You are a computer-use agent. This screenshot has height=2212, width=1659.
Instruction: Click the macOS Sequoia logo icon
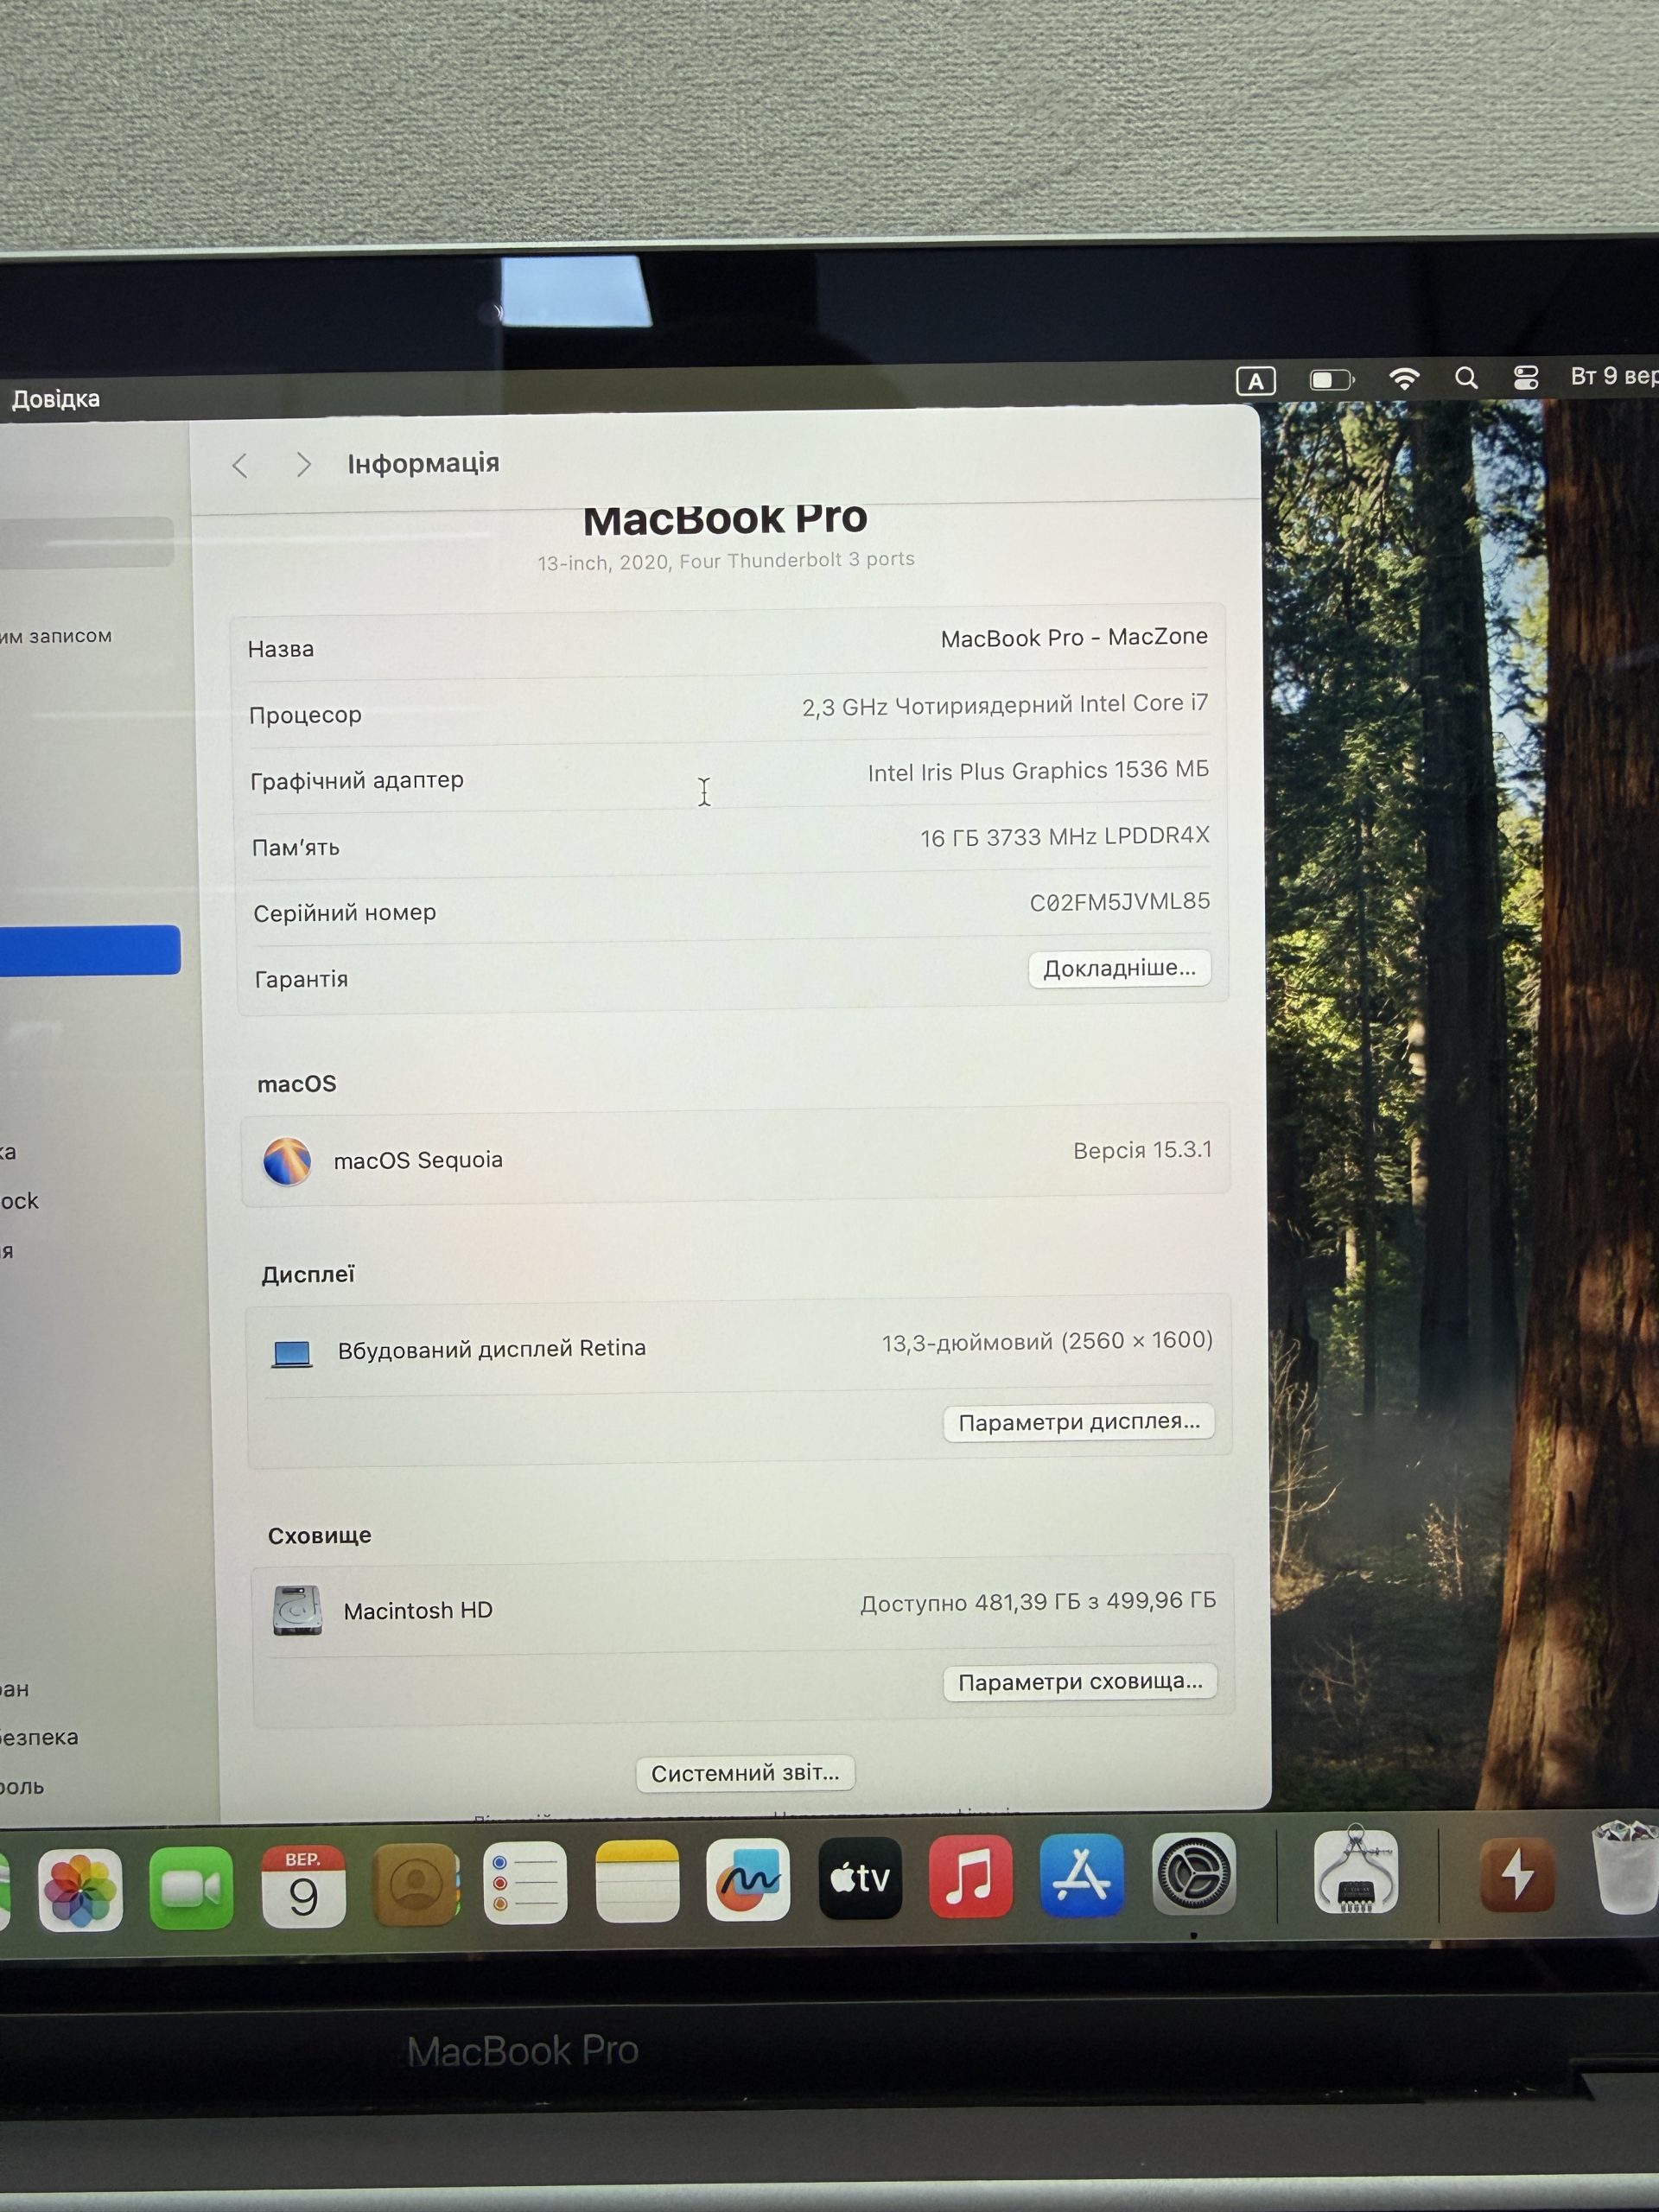[x=287, y=1161]
